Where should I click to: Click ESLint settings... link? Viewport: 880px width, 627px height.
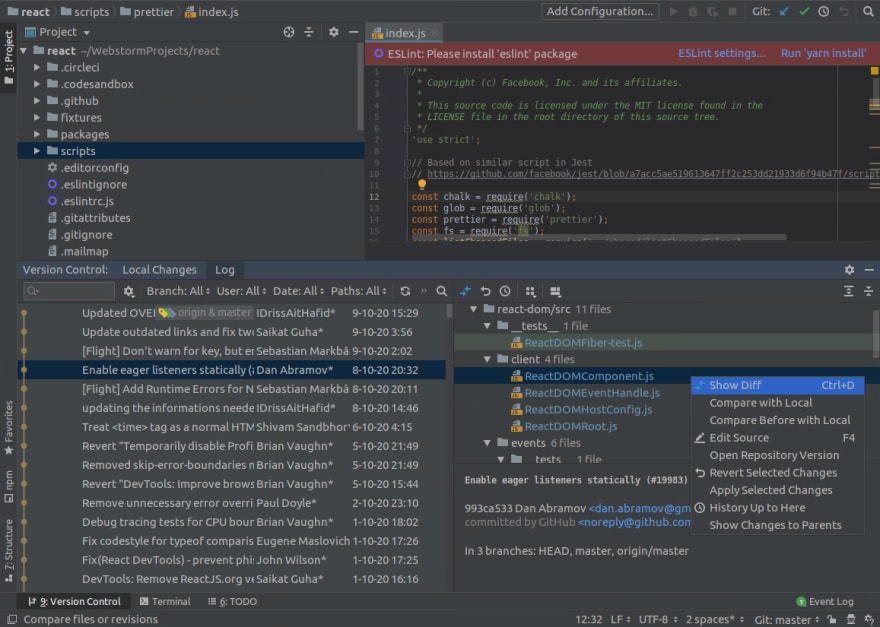coord(721,53)
